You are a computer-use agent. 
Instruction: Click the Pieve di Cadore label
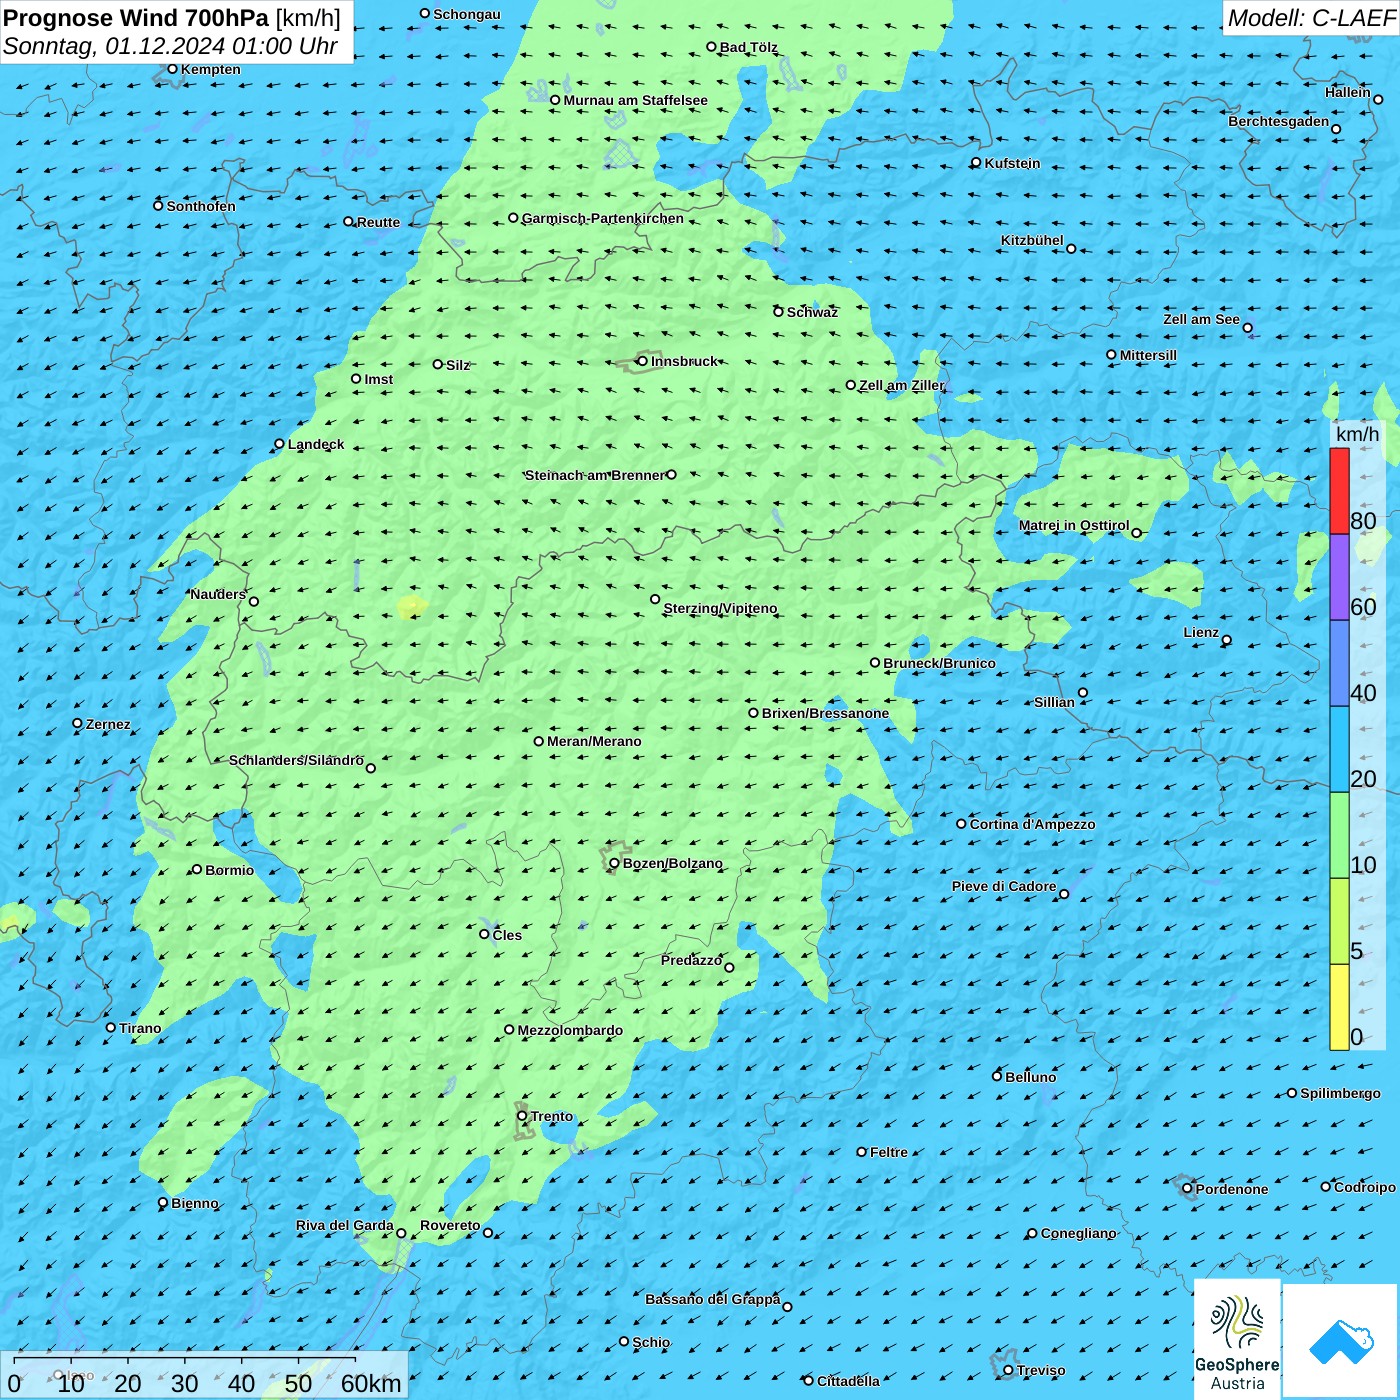coord(1004,886)
